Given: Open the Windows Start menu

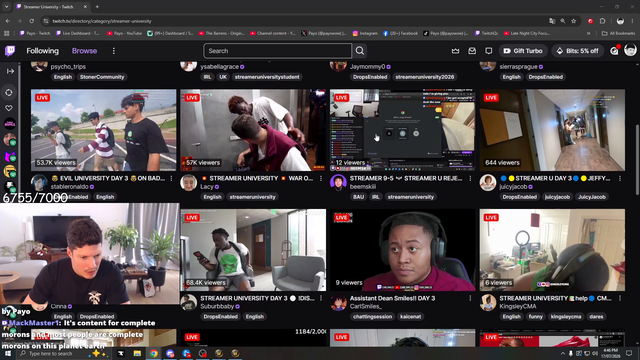Looking at the screenshot, I should (7, 353).
